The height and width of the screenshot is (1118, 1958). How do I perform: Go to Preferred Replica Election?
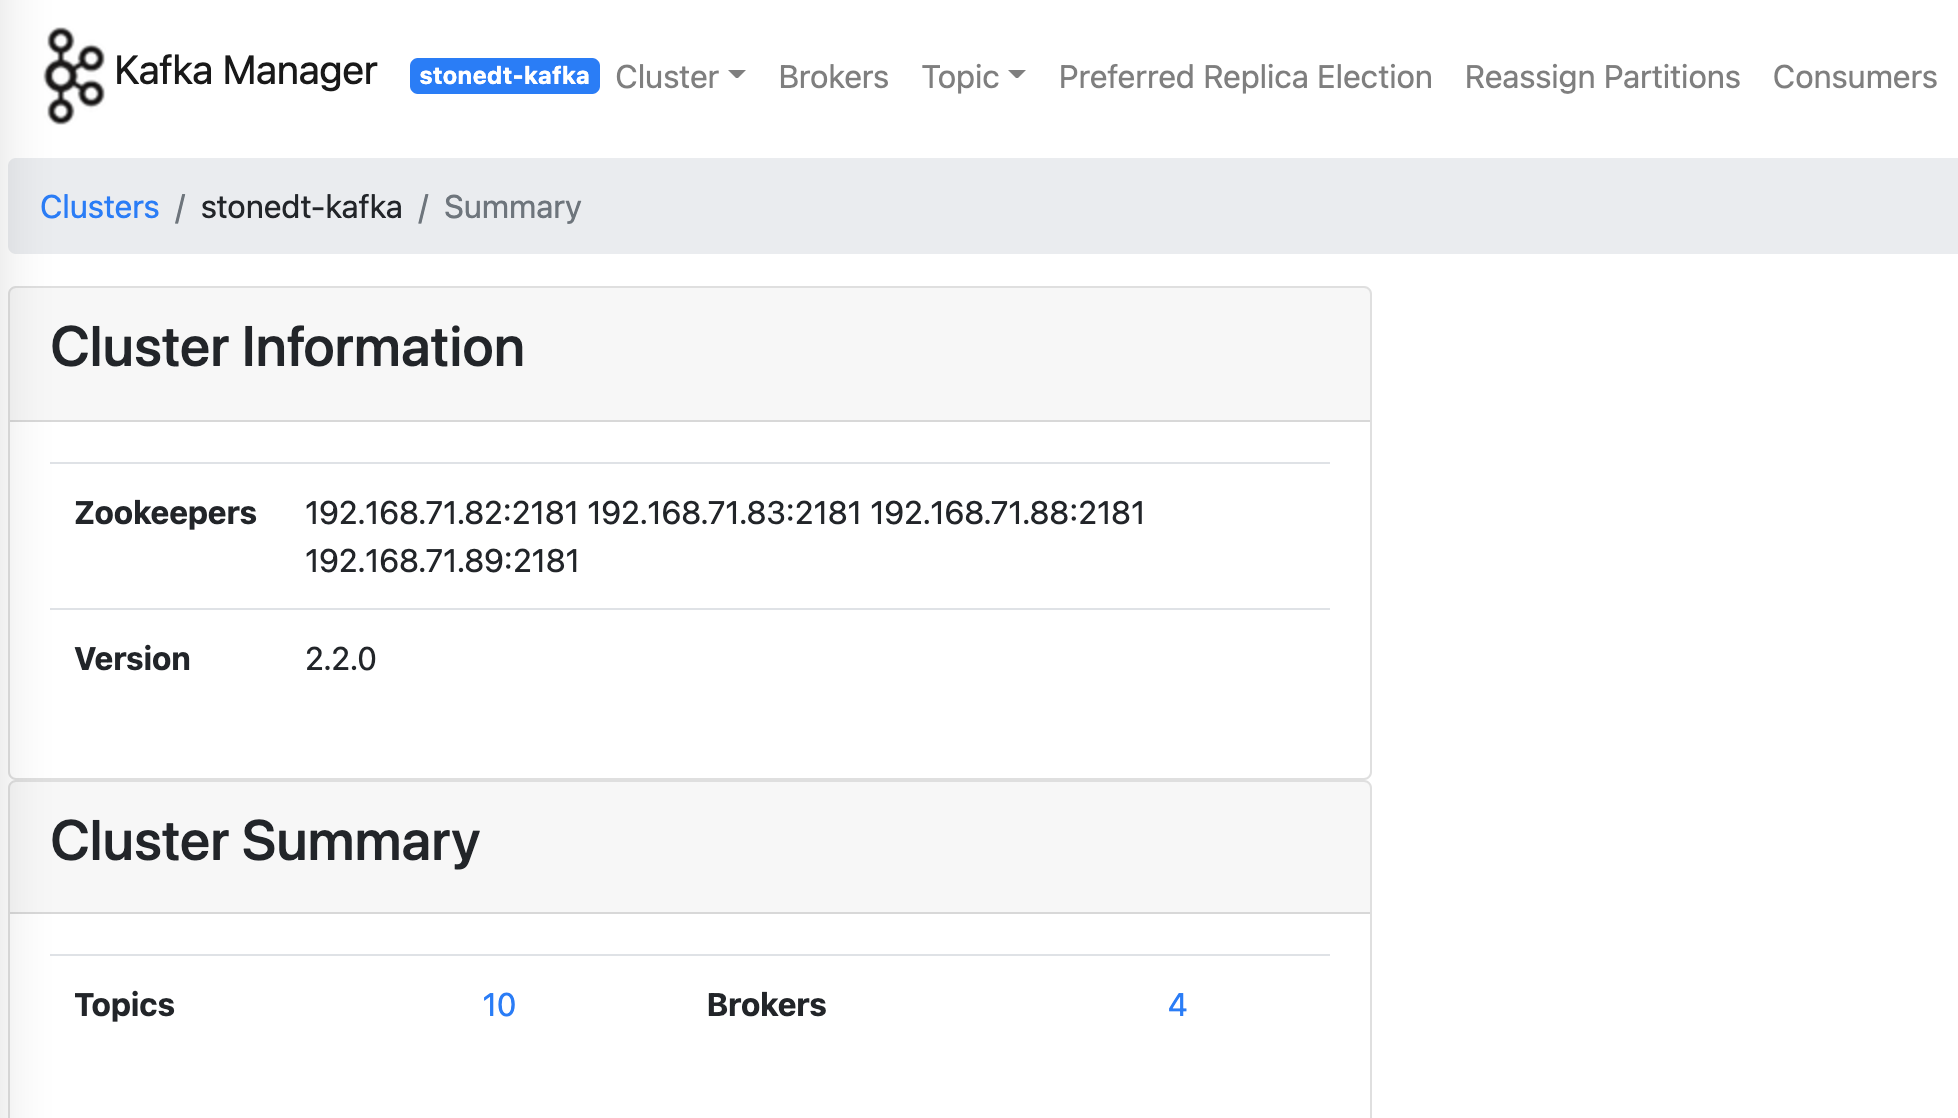pyautogui.click(x=1245, y=77)
